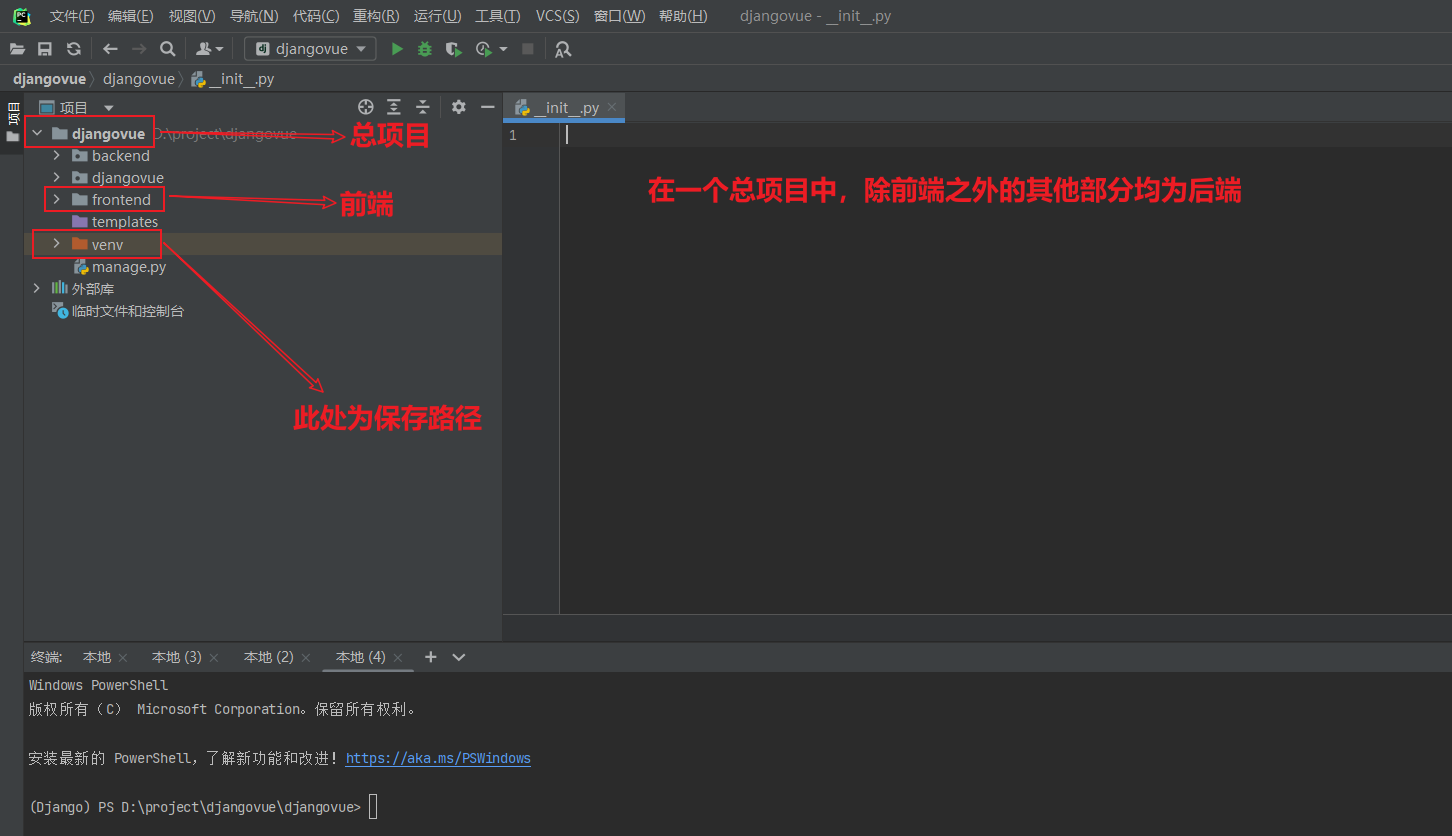
Task: Open Search Everywhere with magnifier icon
Action: 167,48
